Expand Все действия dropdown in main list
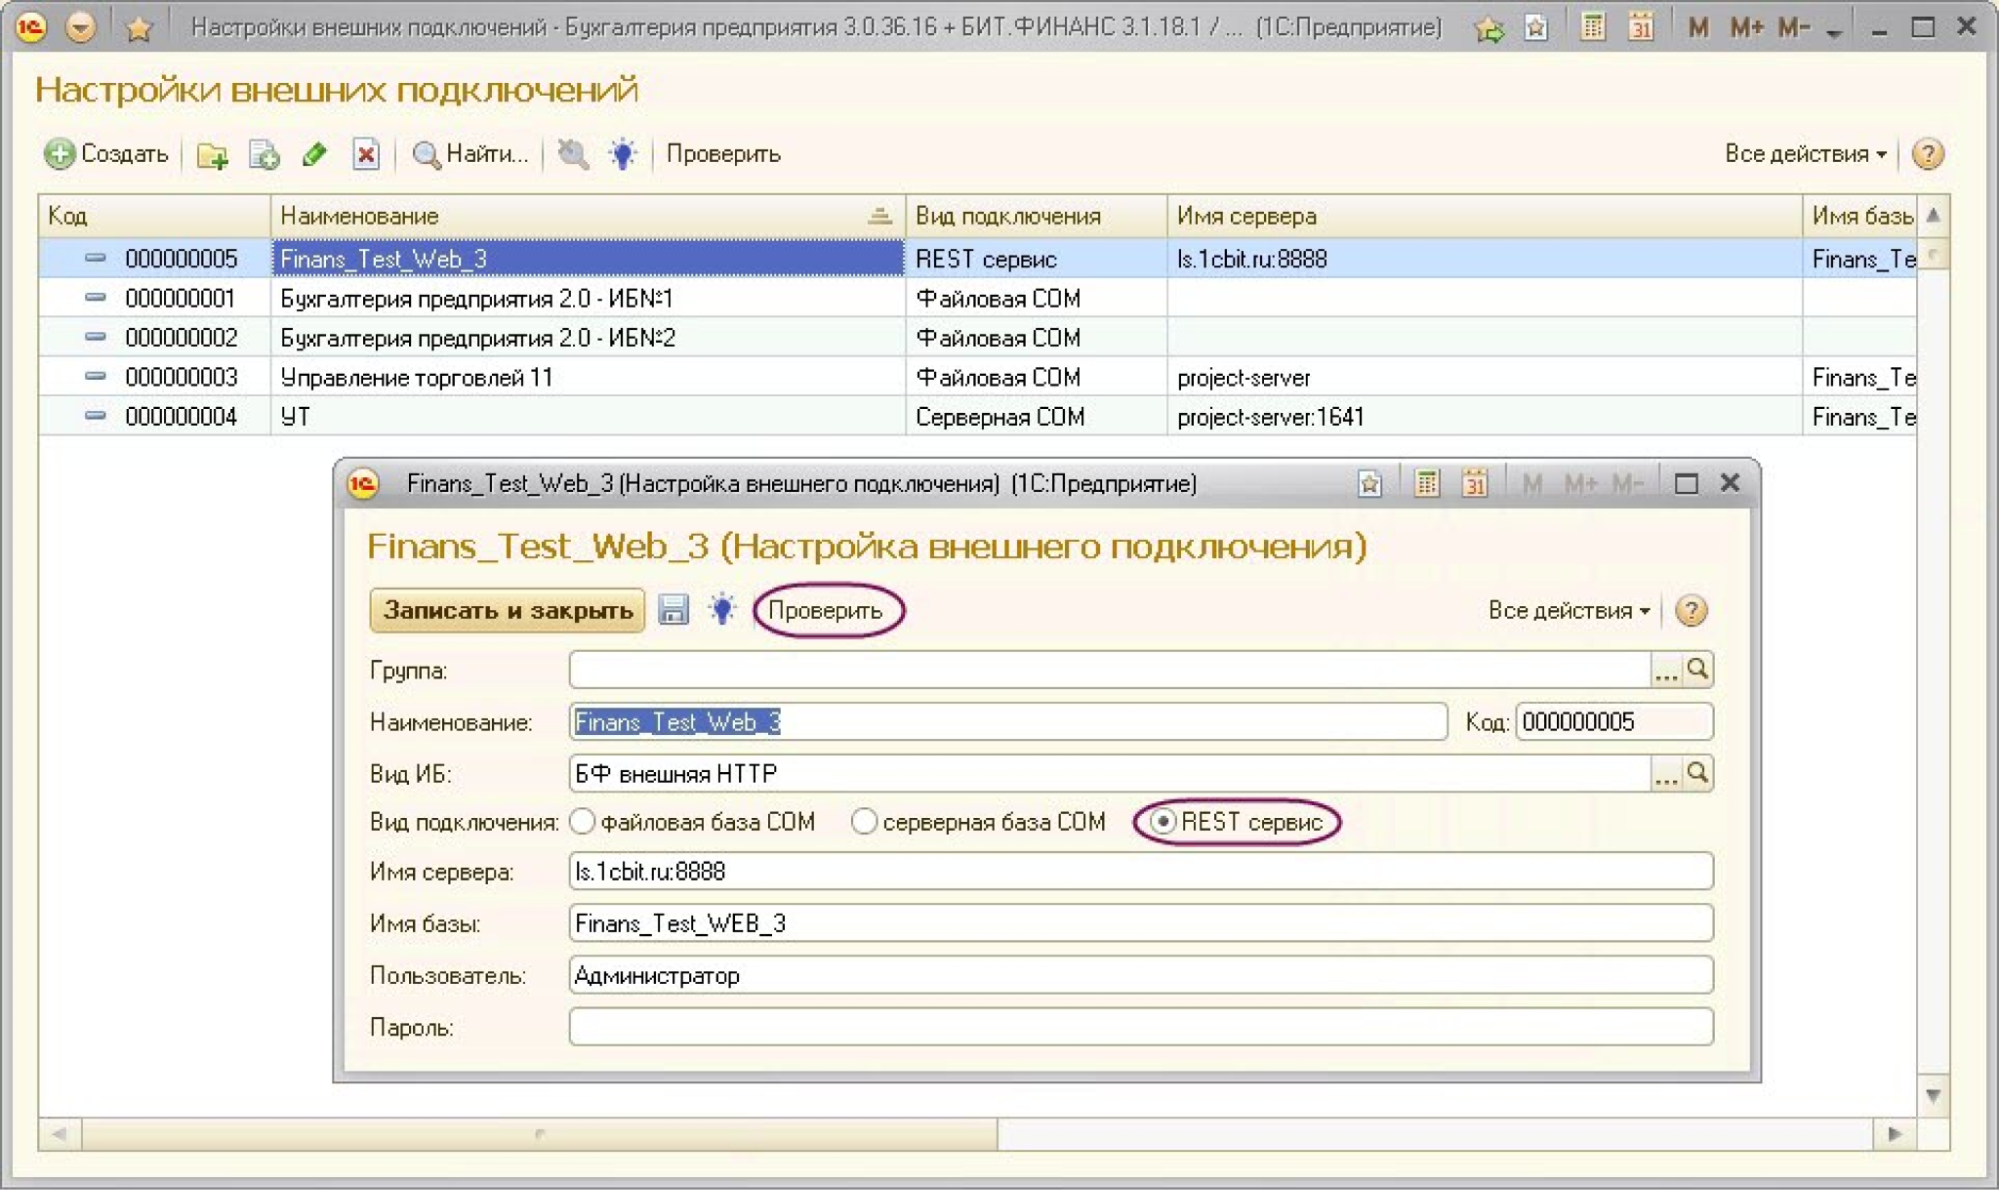The width and height of the screenshot is (1999, 1190). pos(1805,154)
